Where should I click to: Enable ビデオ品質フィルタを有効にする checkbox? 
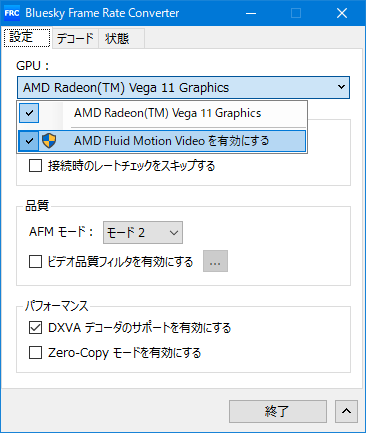click(x=35, y=262)
